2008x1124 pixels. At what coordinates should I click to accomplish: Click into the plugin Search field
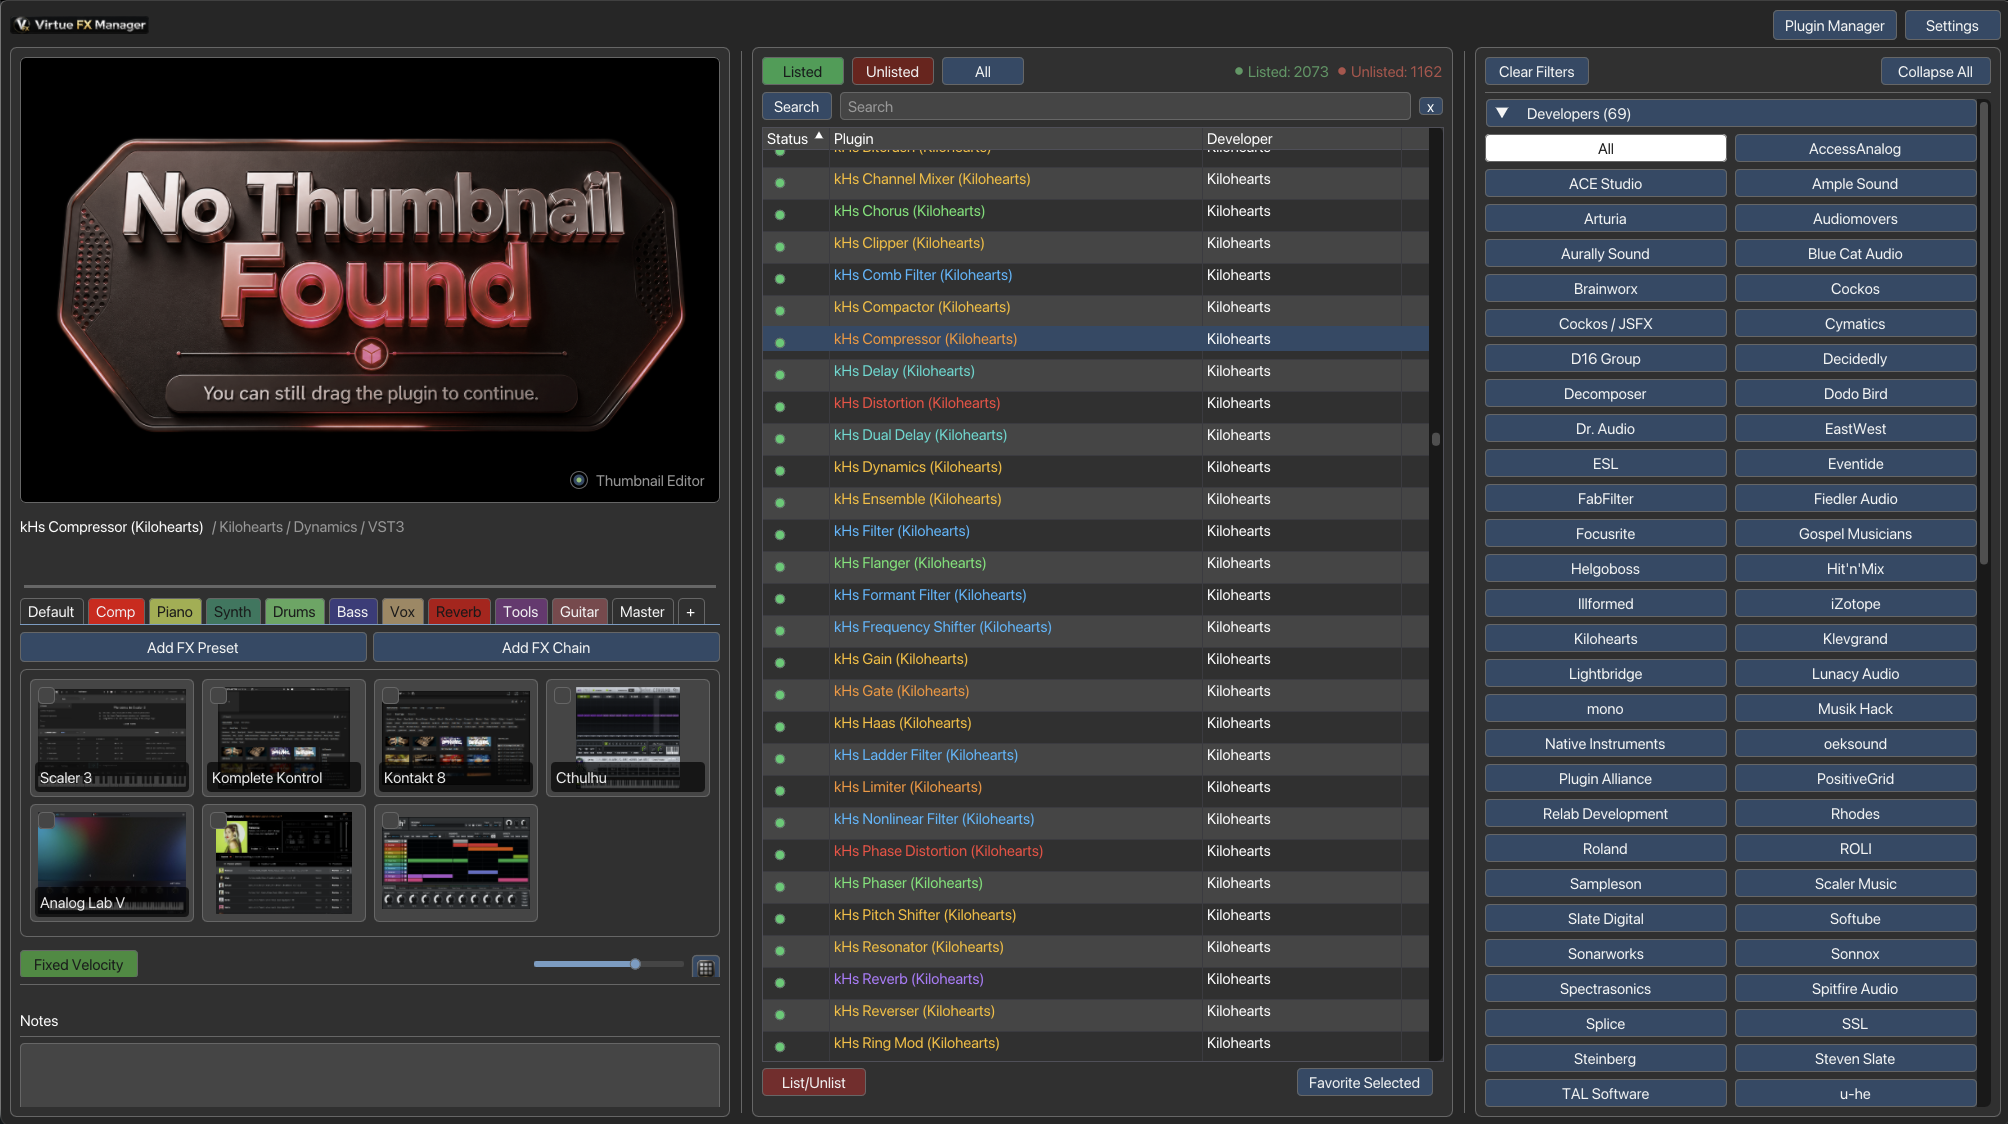coord(1125,107)
